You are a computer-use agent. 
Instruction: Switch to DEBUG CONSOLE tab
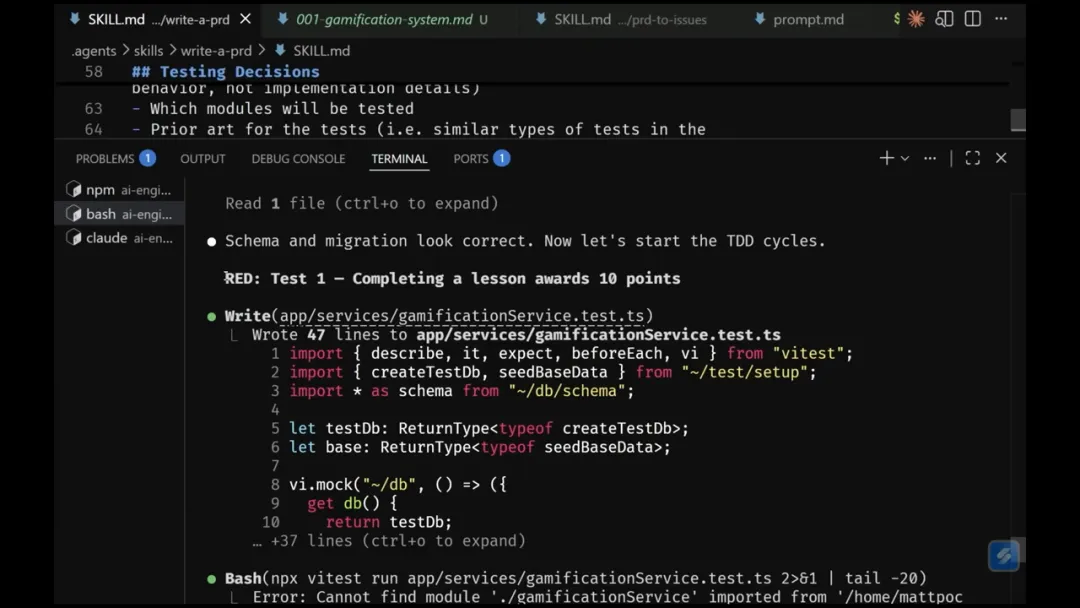tap(298, 158)
